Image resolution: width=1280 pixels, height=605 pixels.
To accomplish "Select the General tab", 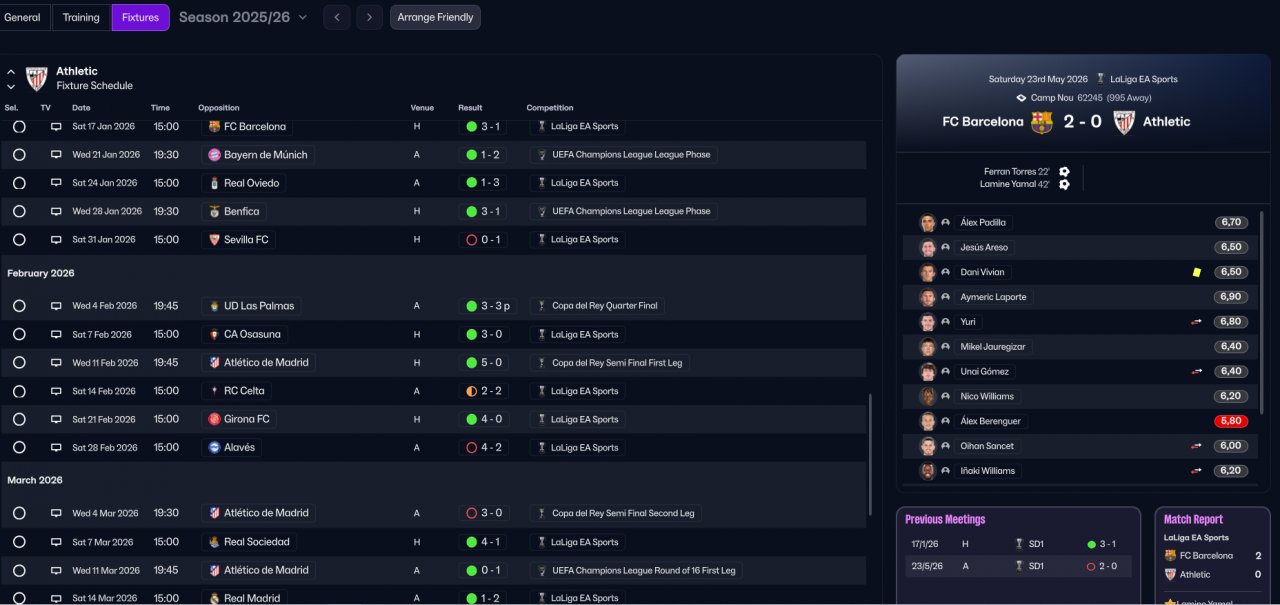I will pos(22,17).
